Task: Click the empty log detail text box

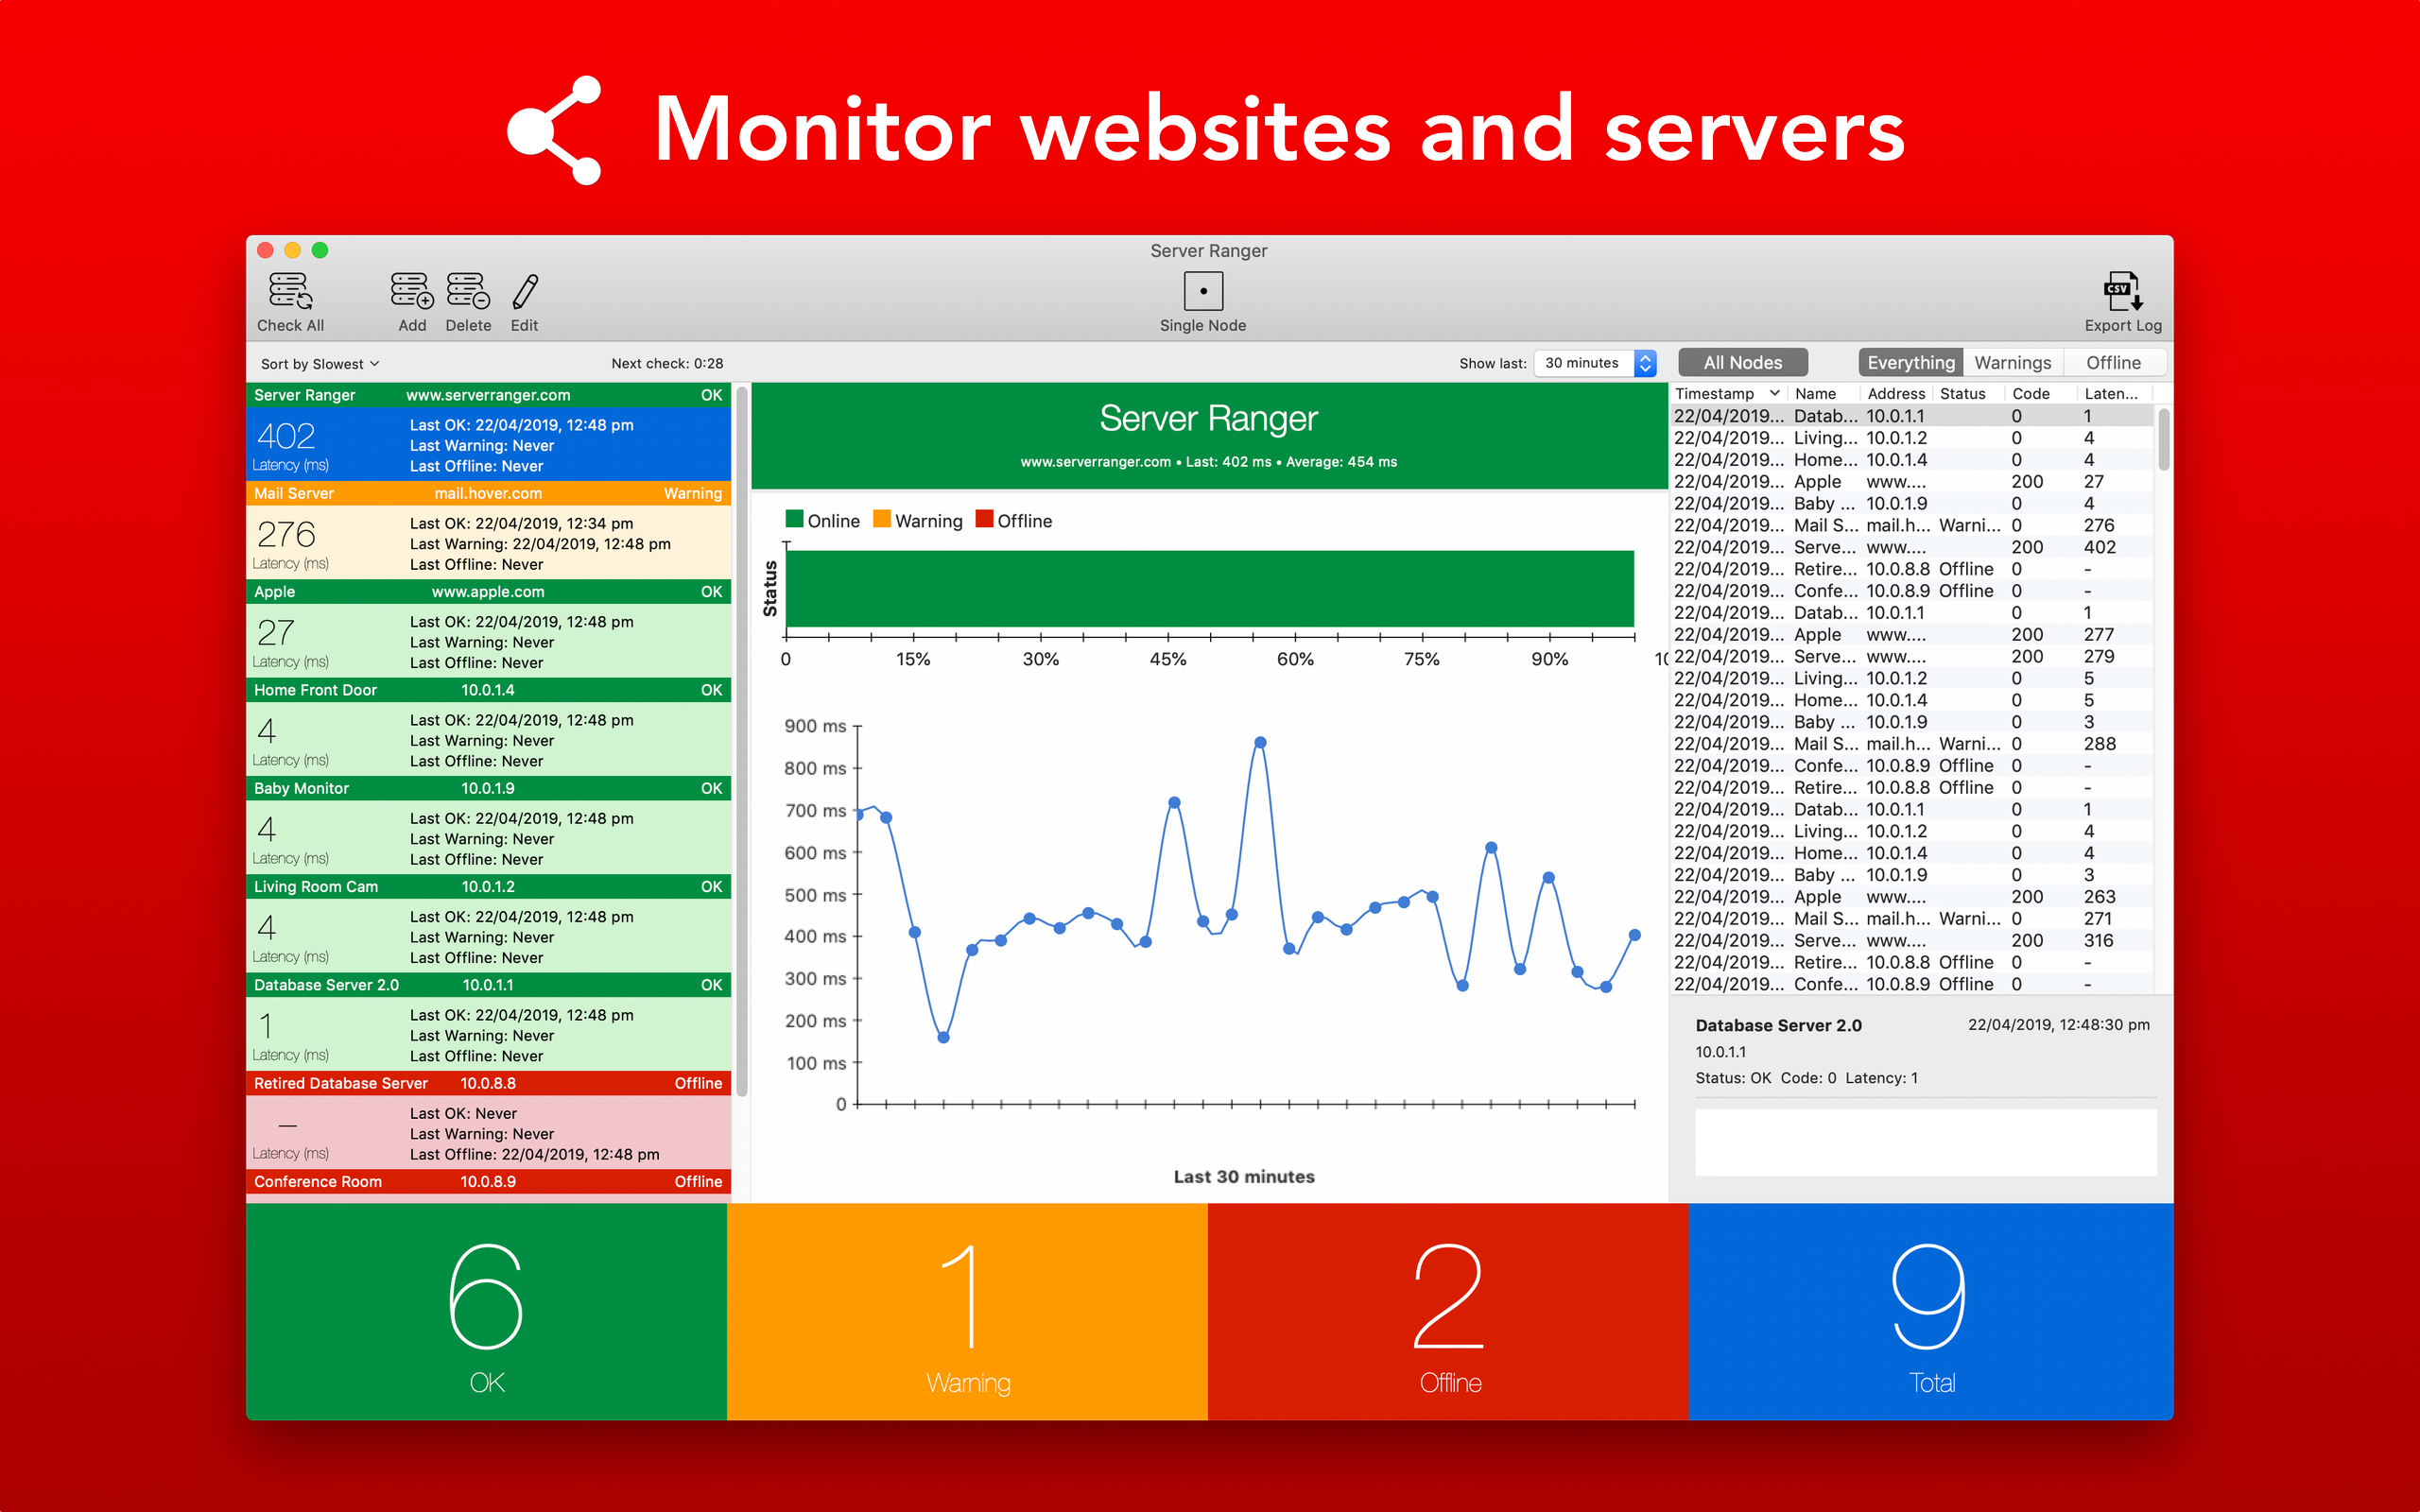Action: (1926, 1143)
